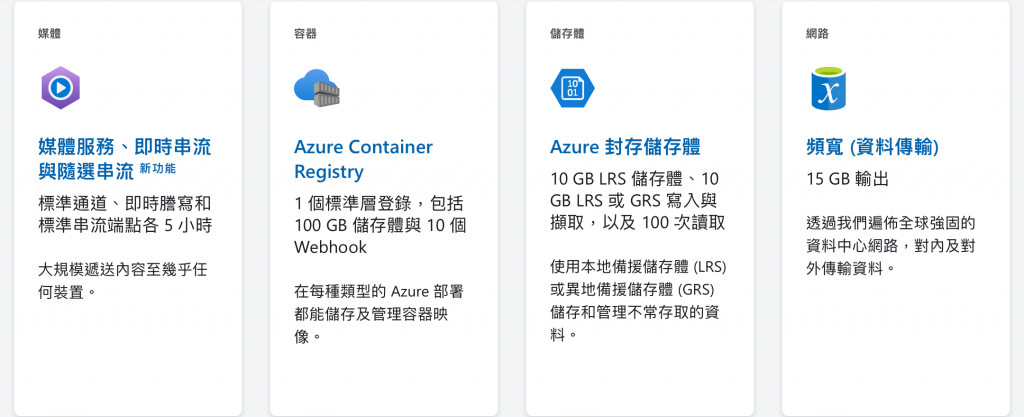Click the 新功能 badge on the media card

pyautogui.click(x=164, y=168)
